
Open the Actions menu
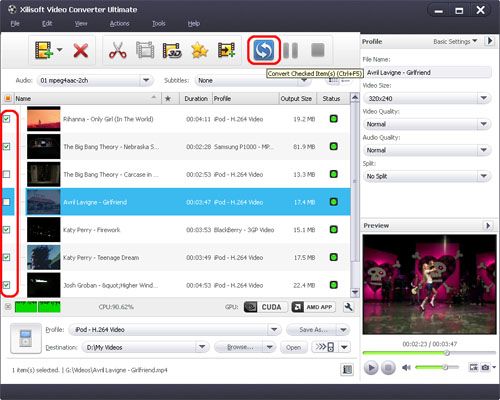[119, 23]
